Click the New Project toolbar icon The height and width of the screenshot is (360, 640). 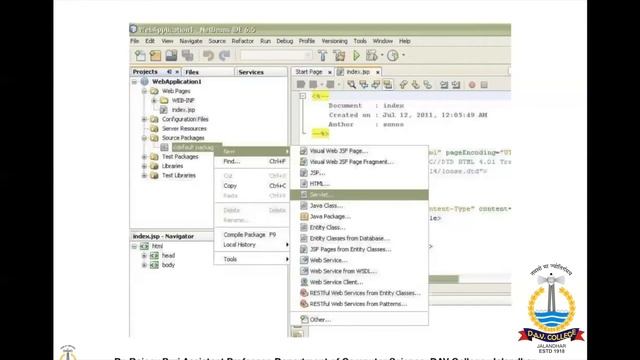156,56
